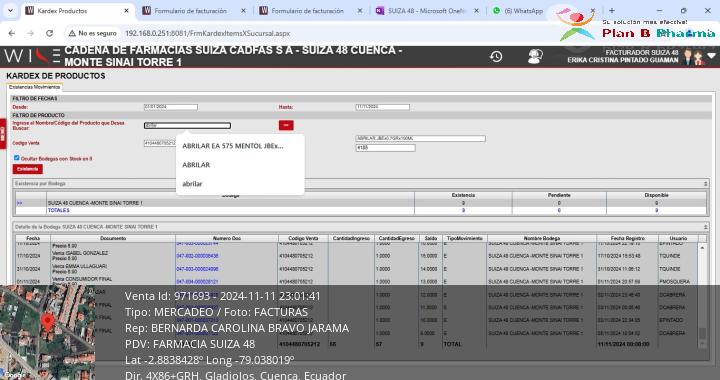Open the tab search chevron in Chrome
This screenshot has height=380, width=720.
(10, 11)
